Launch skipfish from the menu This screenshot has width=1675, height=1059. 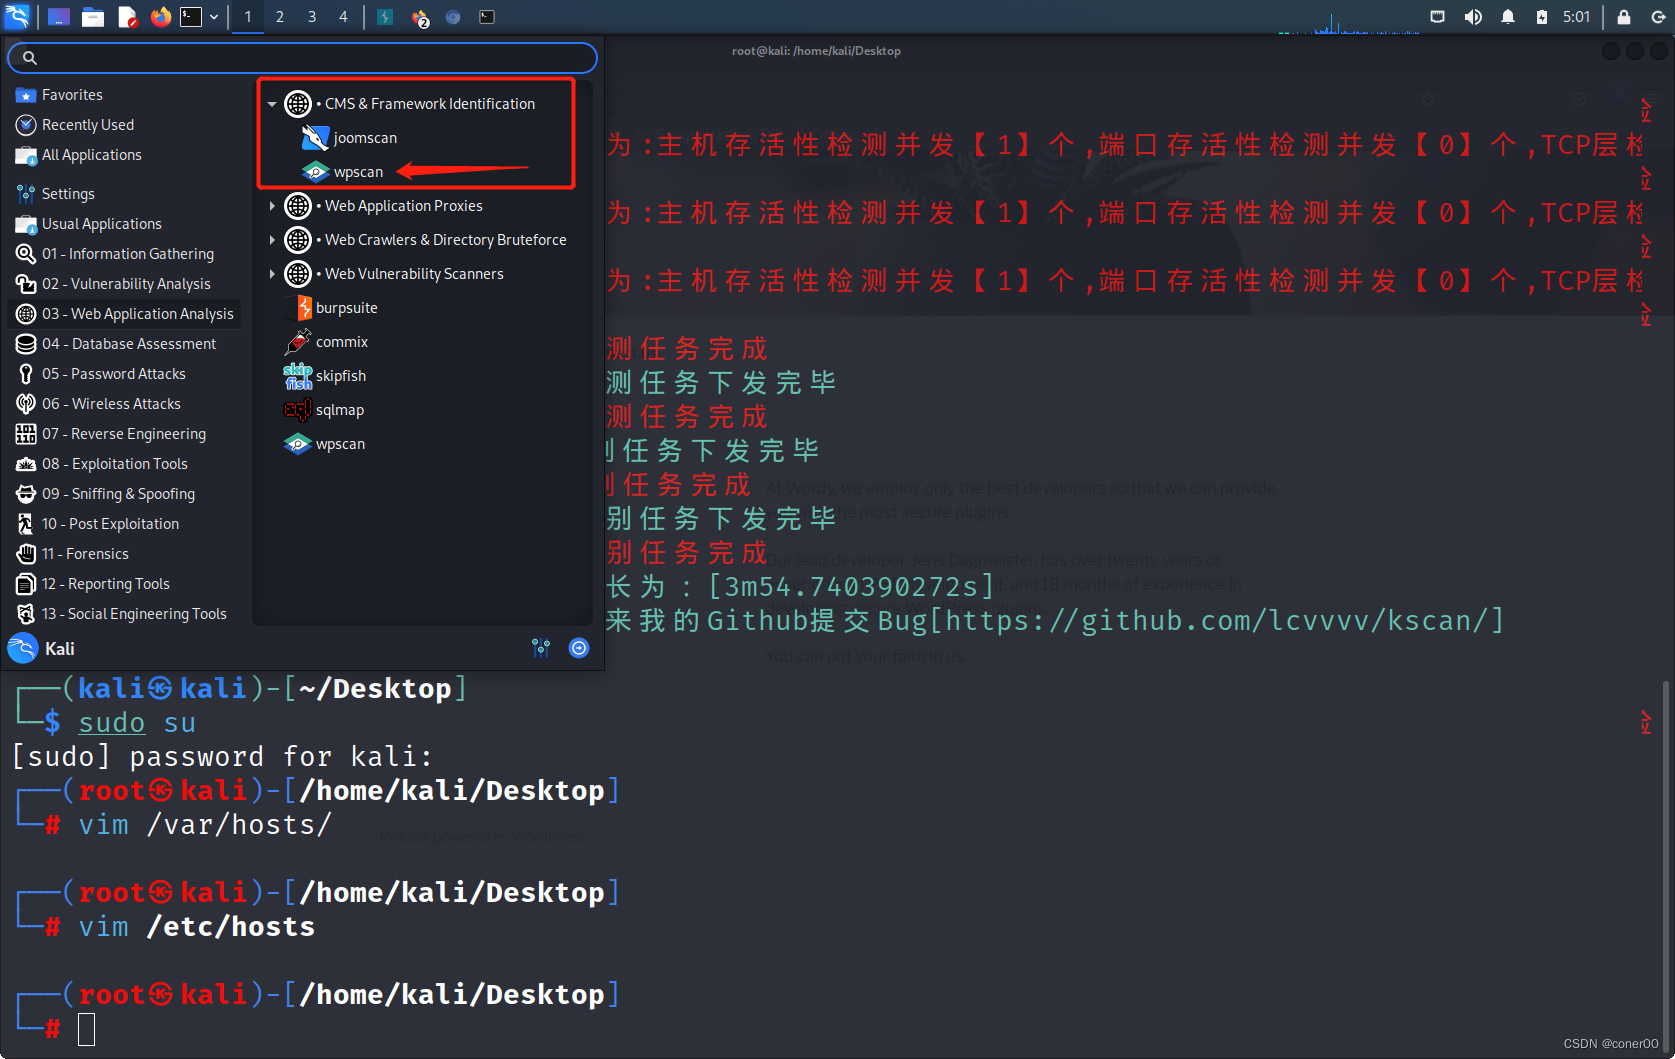tap(325, 376)
